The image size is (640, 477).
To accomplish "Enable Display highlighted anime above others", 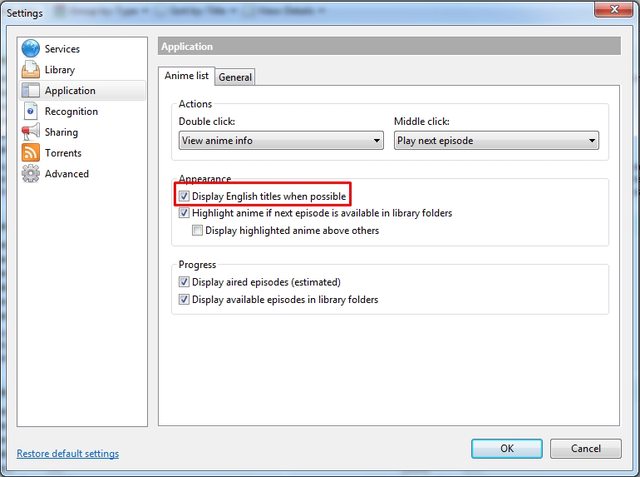I will tap(197, 231).
